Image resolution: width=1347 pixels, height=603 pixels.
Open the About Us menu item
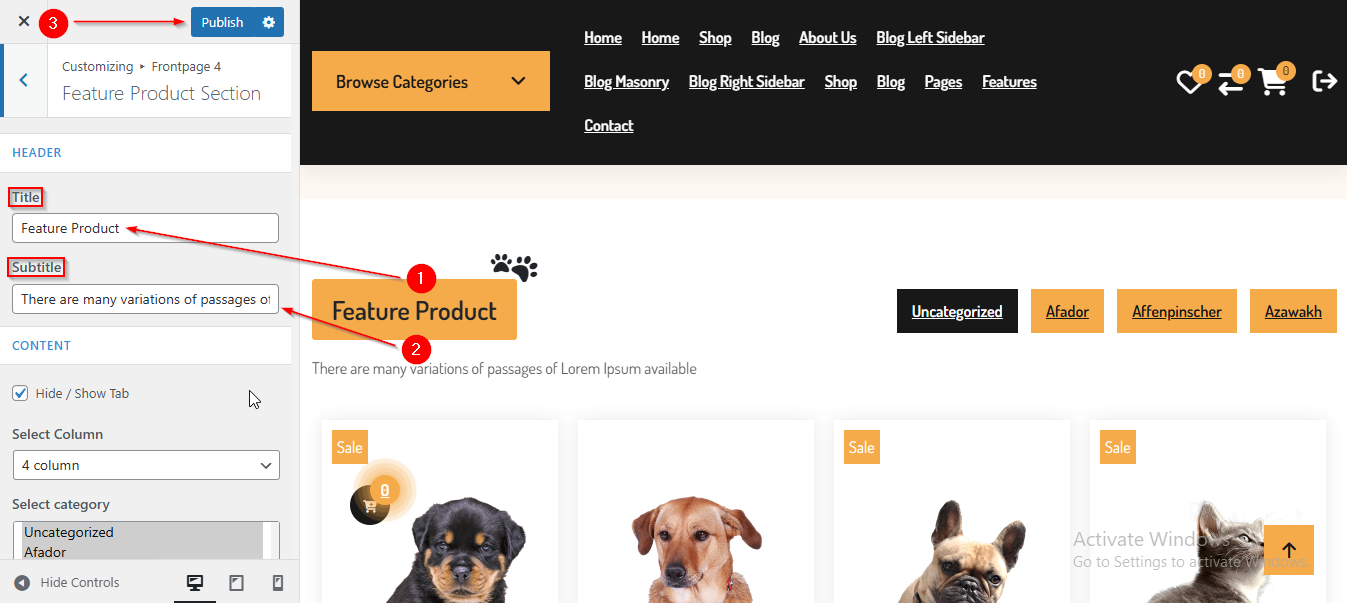pos(827,38)
